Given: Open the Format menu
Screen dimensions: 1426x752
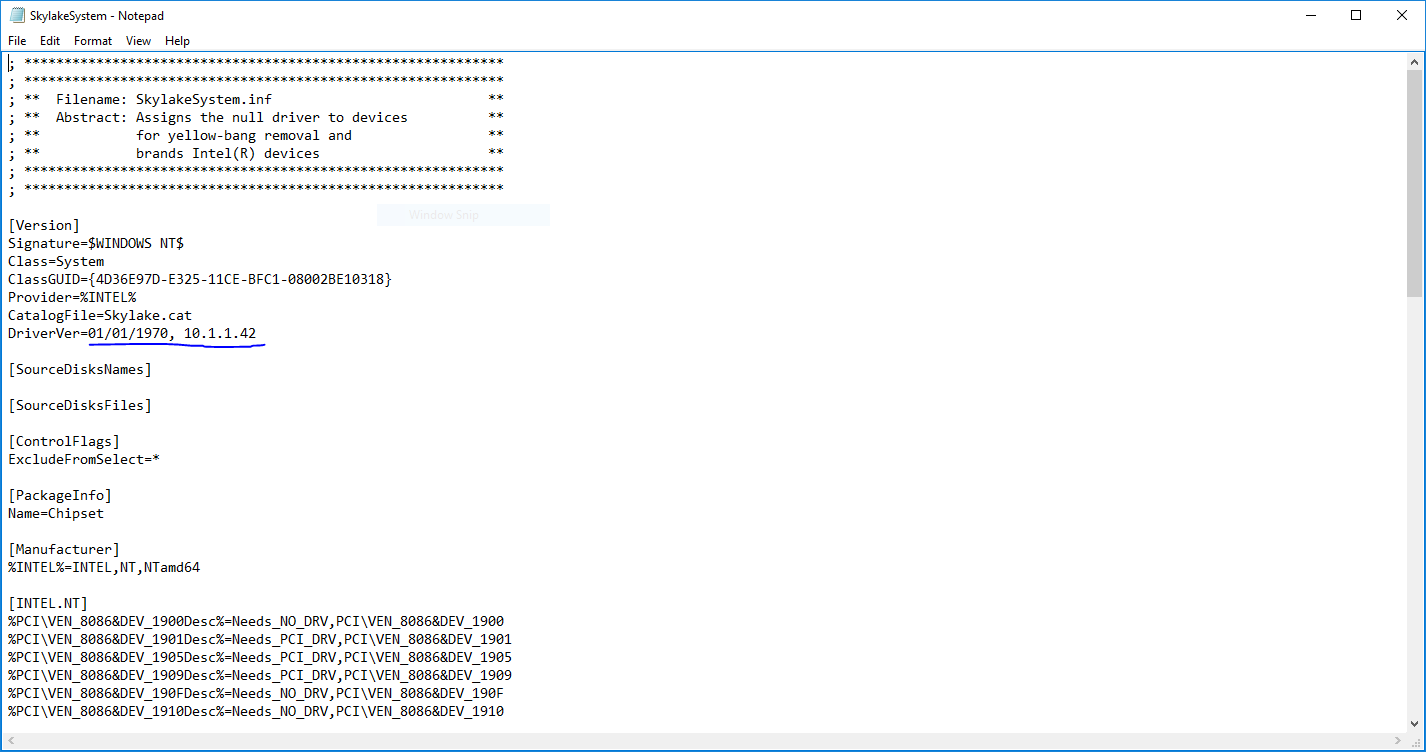Looking at the screenshot, I should click(x=92, y=41).
